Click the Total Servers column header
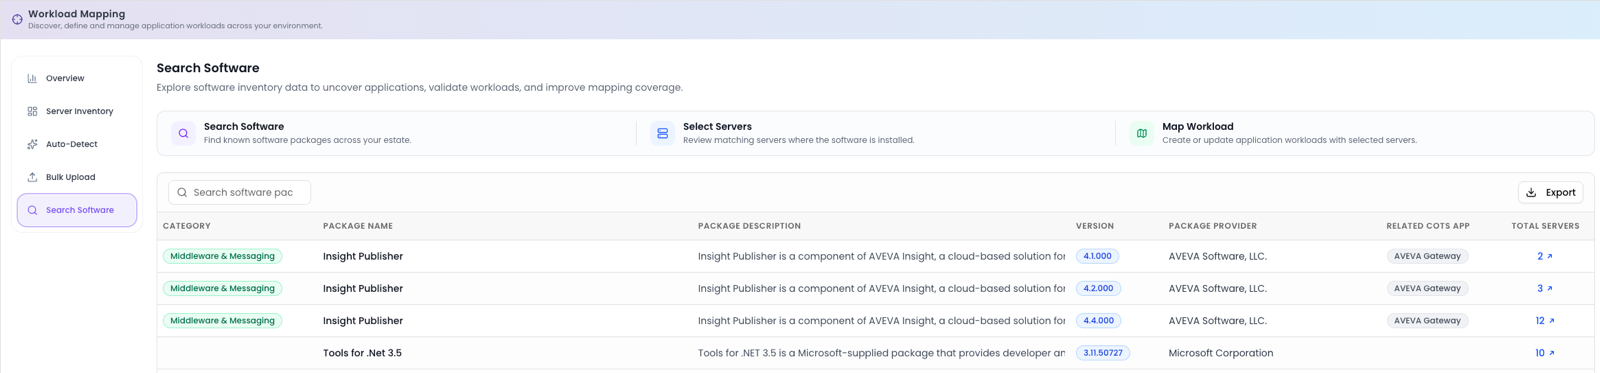This screenshot has width=1600, height=373. [1545, 226]
